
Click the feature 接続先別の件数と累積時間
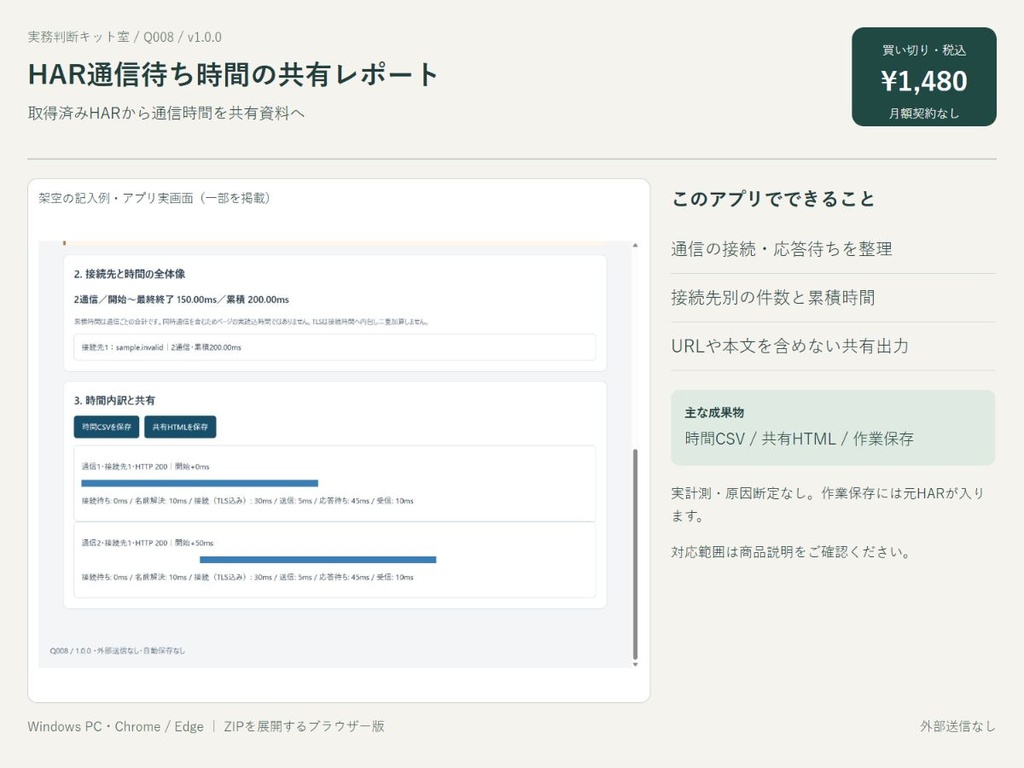click(x=773, y=298)
